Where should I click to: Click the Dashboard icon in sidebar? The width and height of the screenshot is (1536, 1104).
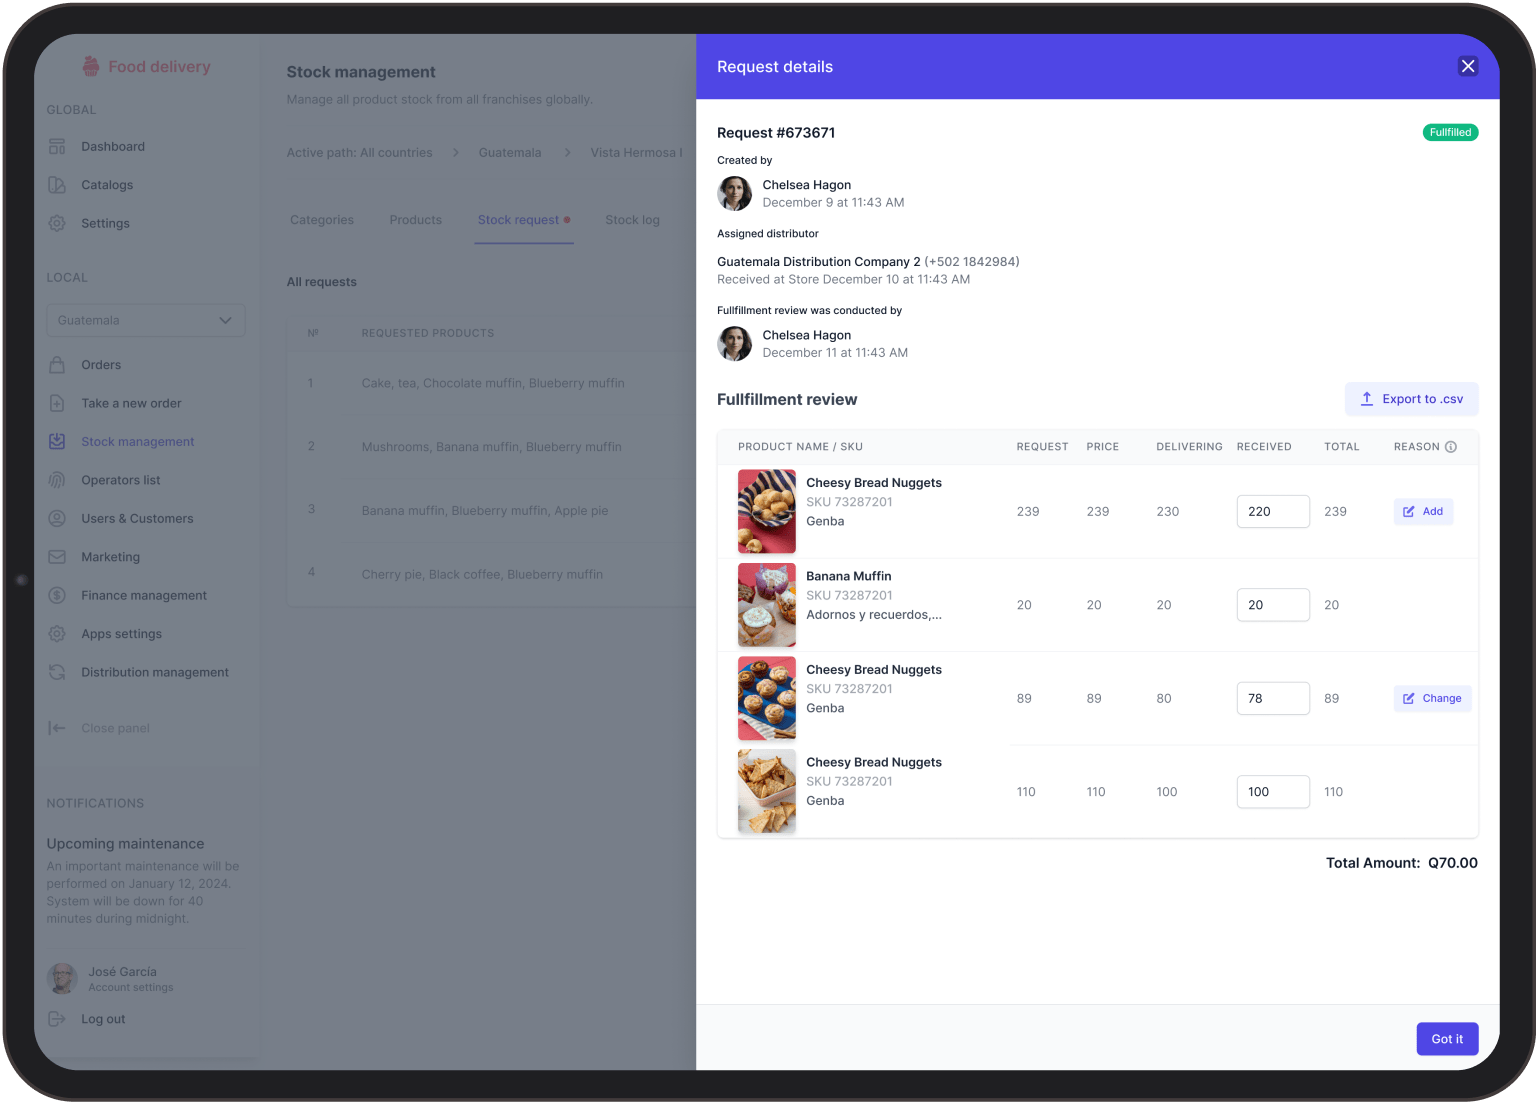tap(57, 147)
